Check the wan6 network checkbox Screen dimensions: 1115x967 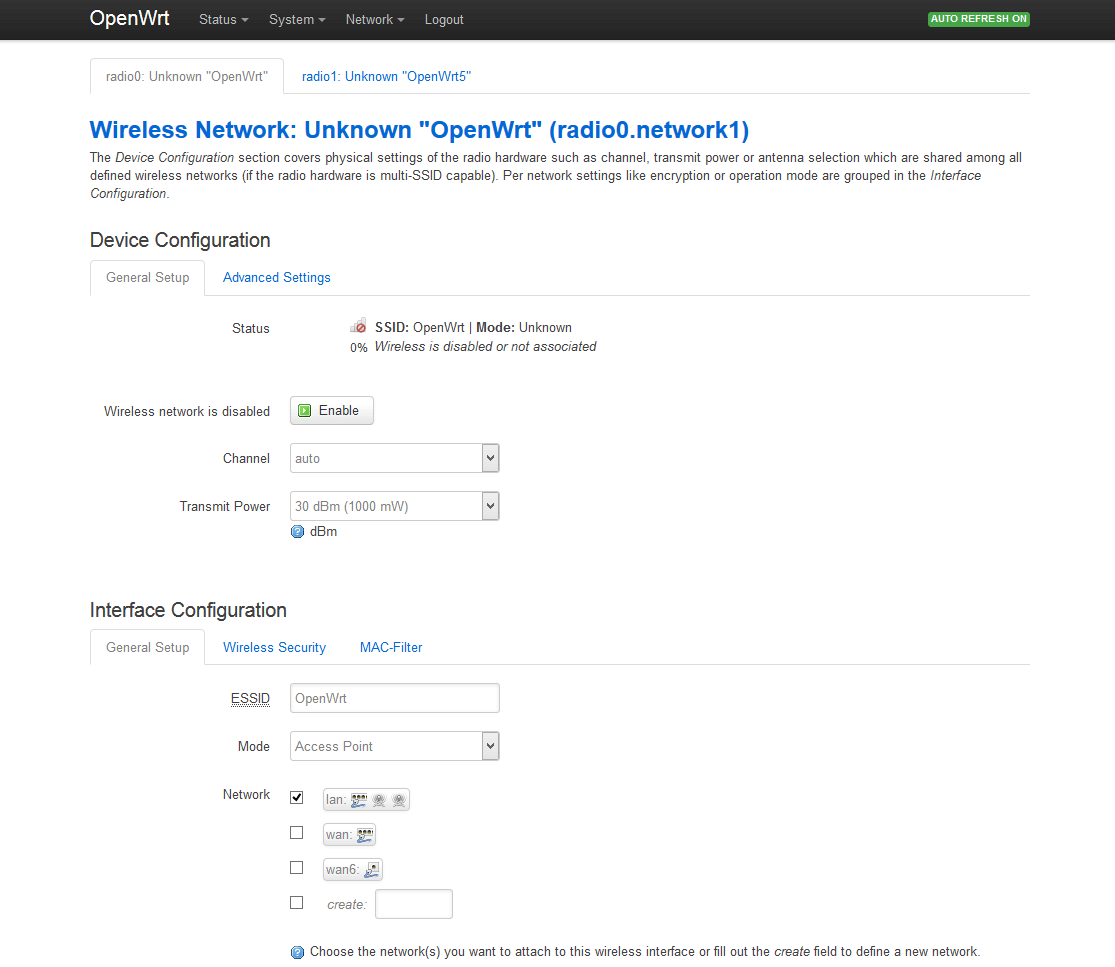pos(296,868)
